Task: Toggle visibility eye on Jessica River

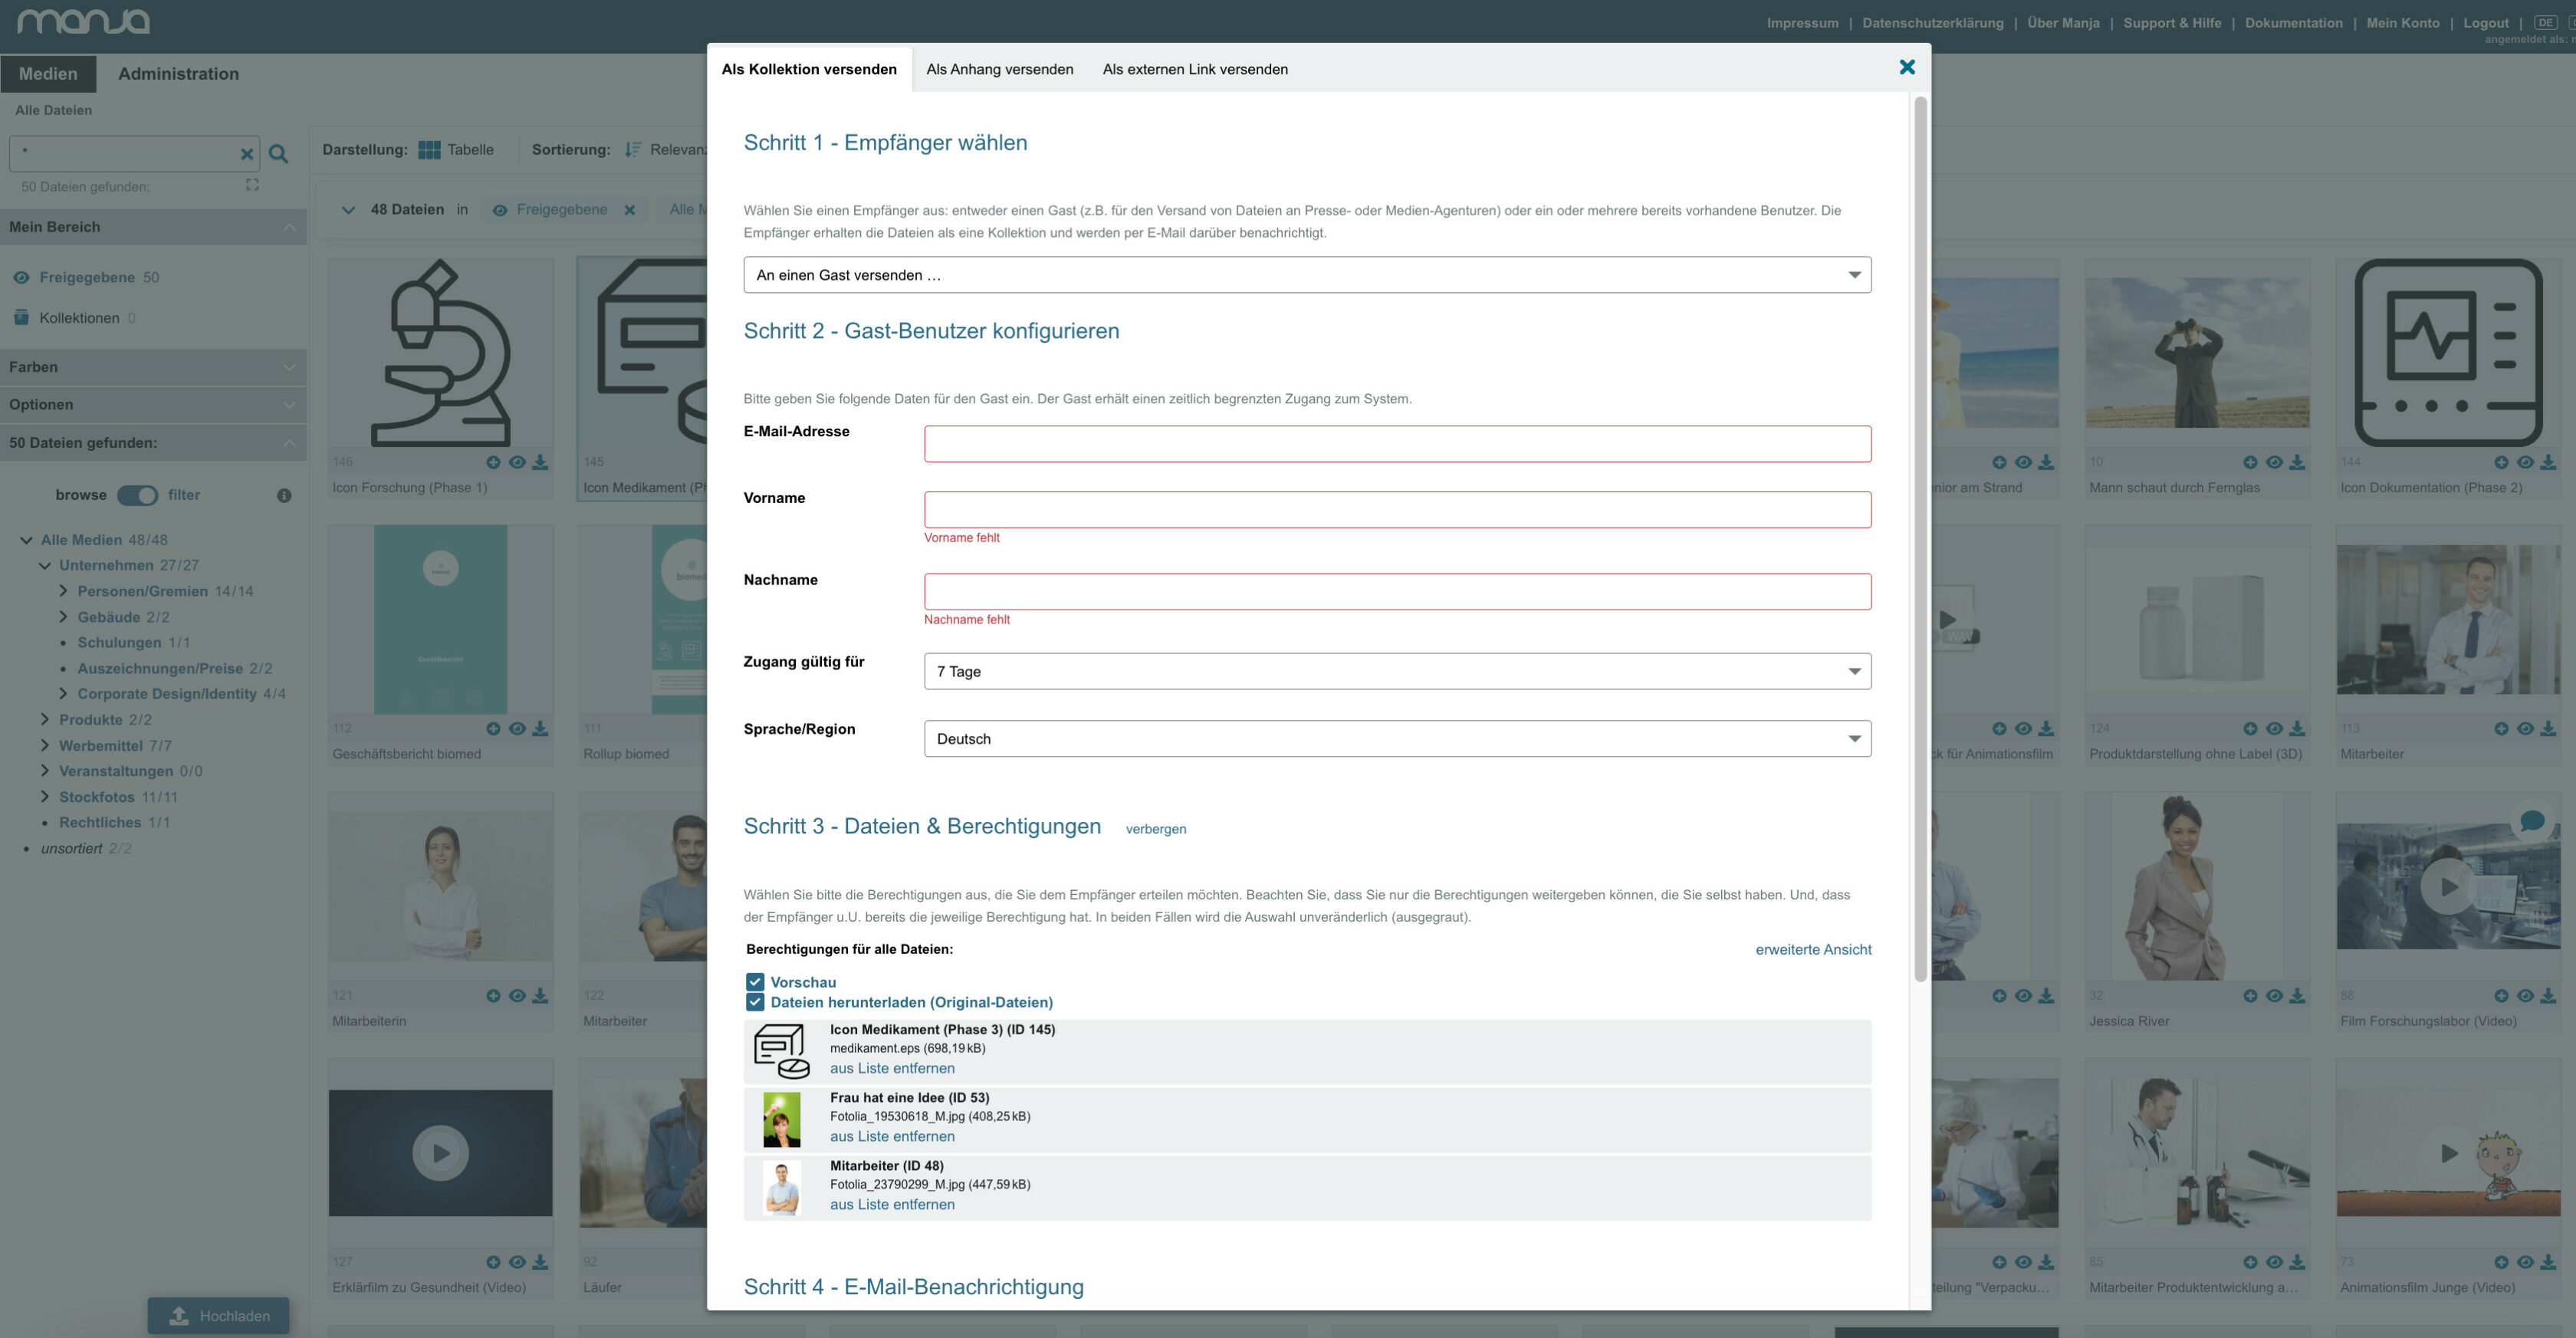Action: pyautogui.click(x=2274, y=995)
